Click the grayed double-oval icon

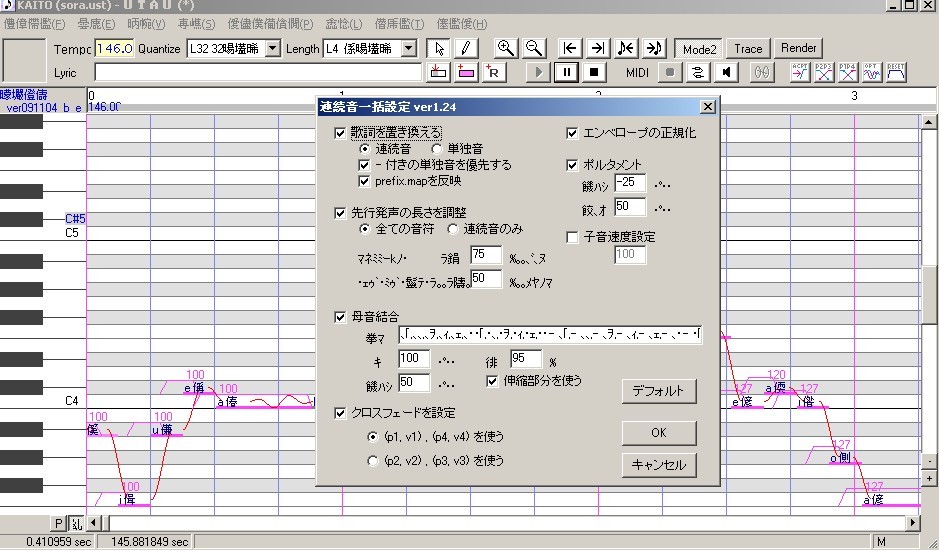pyautogui.click(x=761, y=72)
